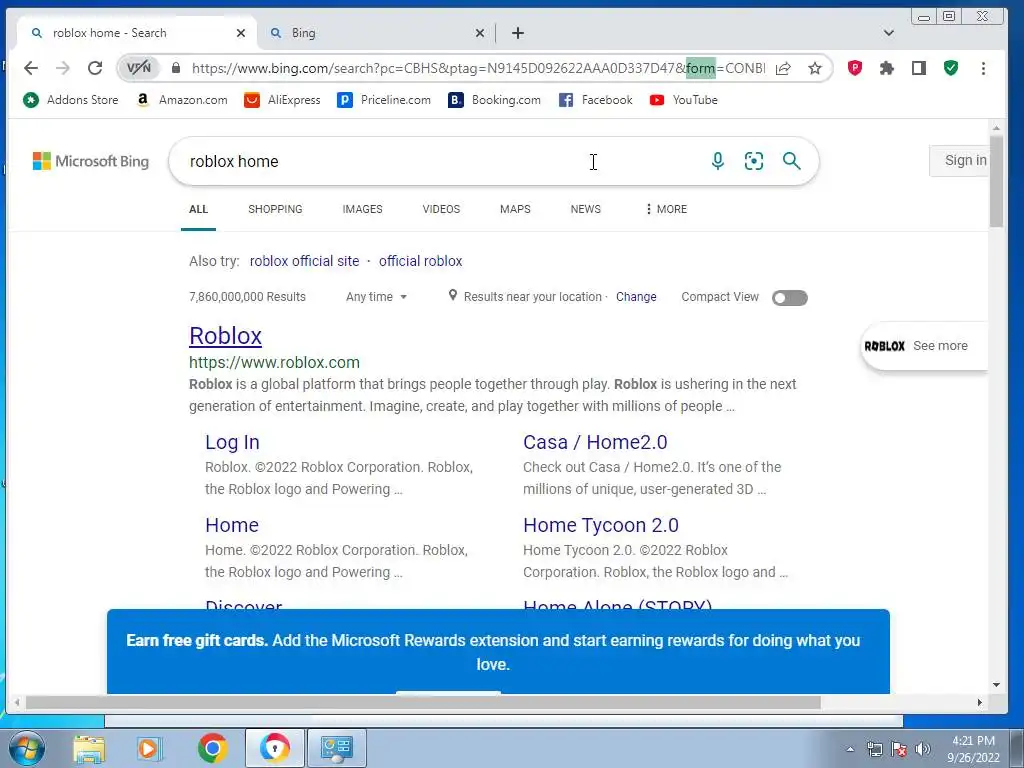Click the volume speaker tray icon
Image resolution: width=1024 pixels, height=768 pixels.
923,749
